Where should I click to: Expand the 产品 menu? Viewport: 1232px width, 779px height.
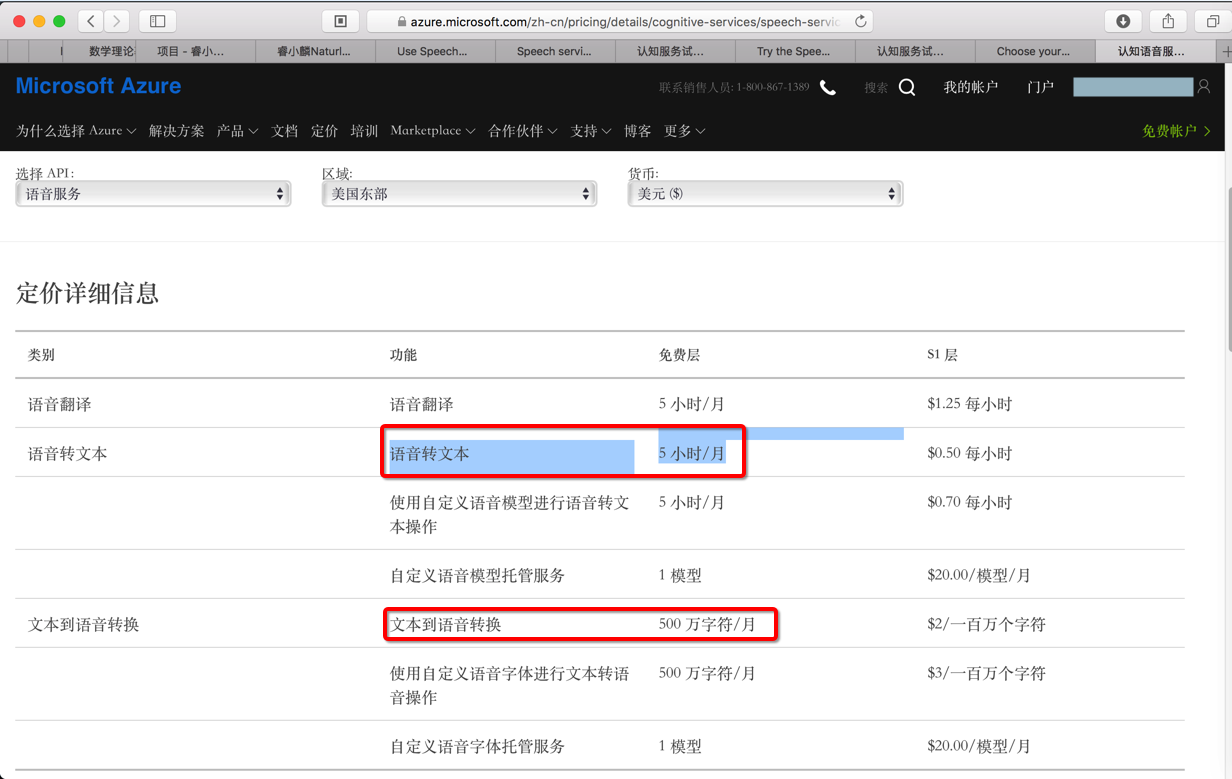pos(237,131)
